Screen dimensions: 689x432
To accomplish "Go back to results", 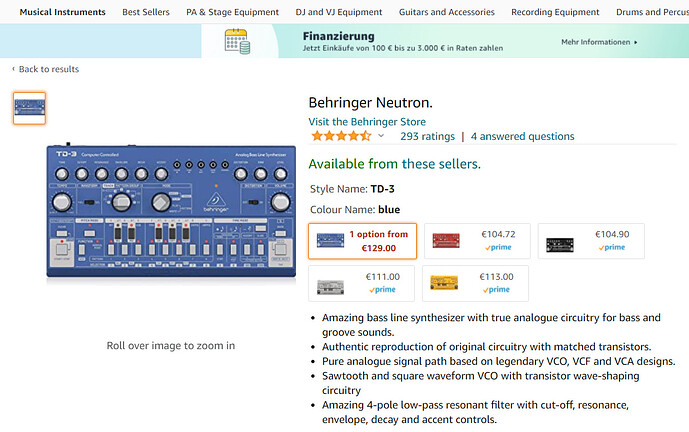I will pyautogui.click(x=47, y=69).
